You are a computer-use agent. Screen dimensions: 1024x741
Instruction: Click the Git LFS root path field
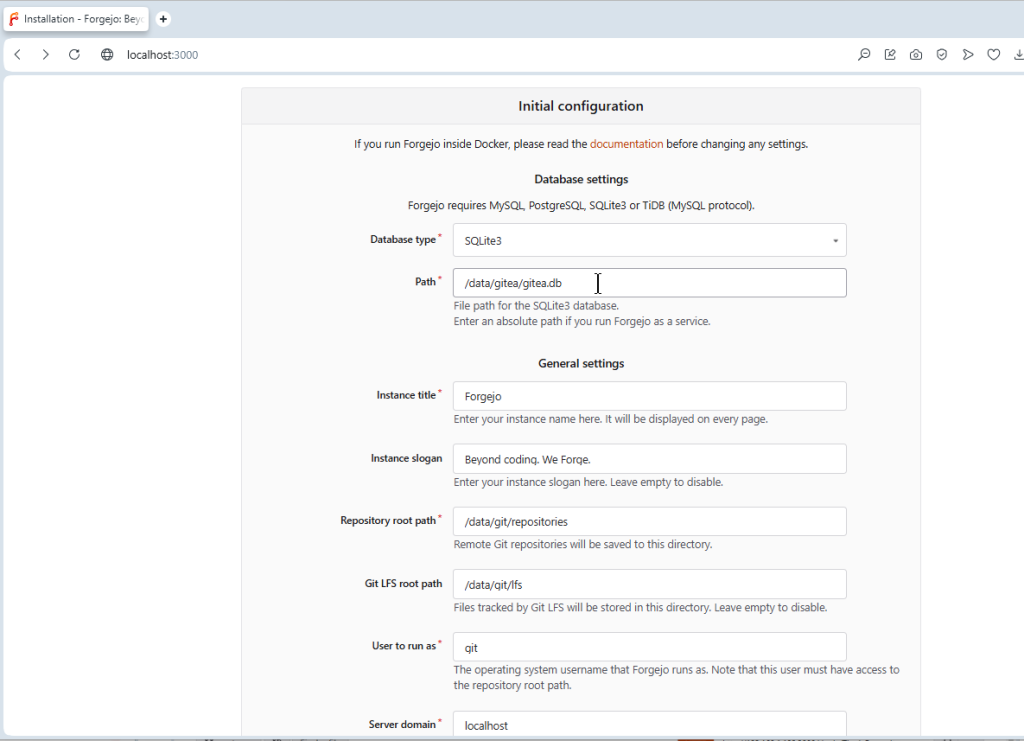pyautogui.click(x=649, y=584)
